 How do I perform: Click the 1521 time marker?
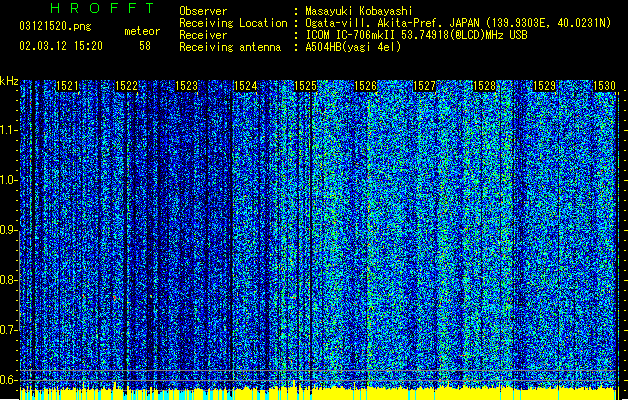click(x=67, y=86)
